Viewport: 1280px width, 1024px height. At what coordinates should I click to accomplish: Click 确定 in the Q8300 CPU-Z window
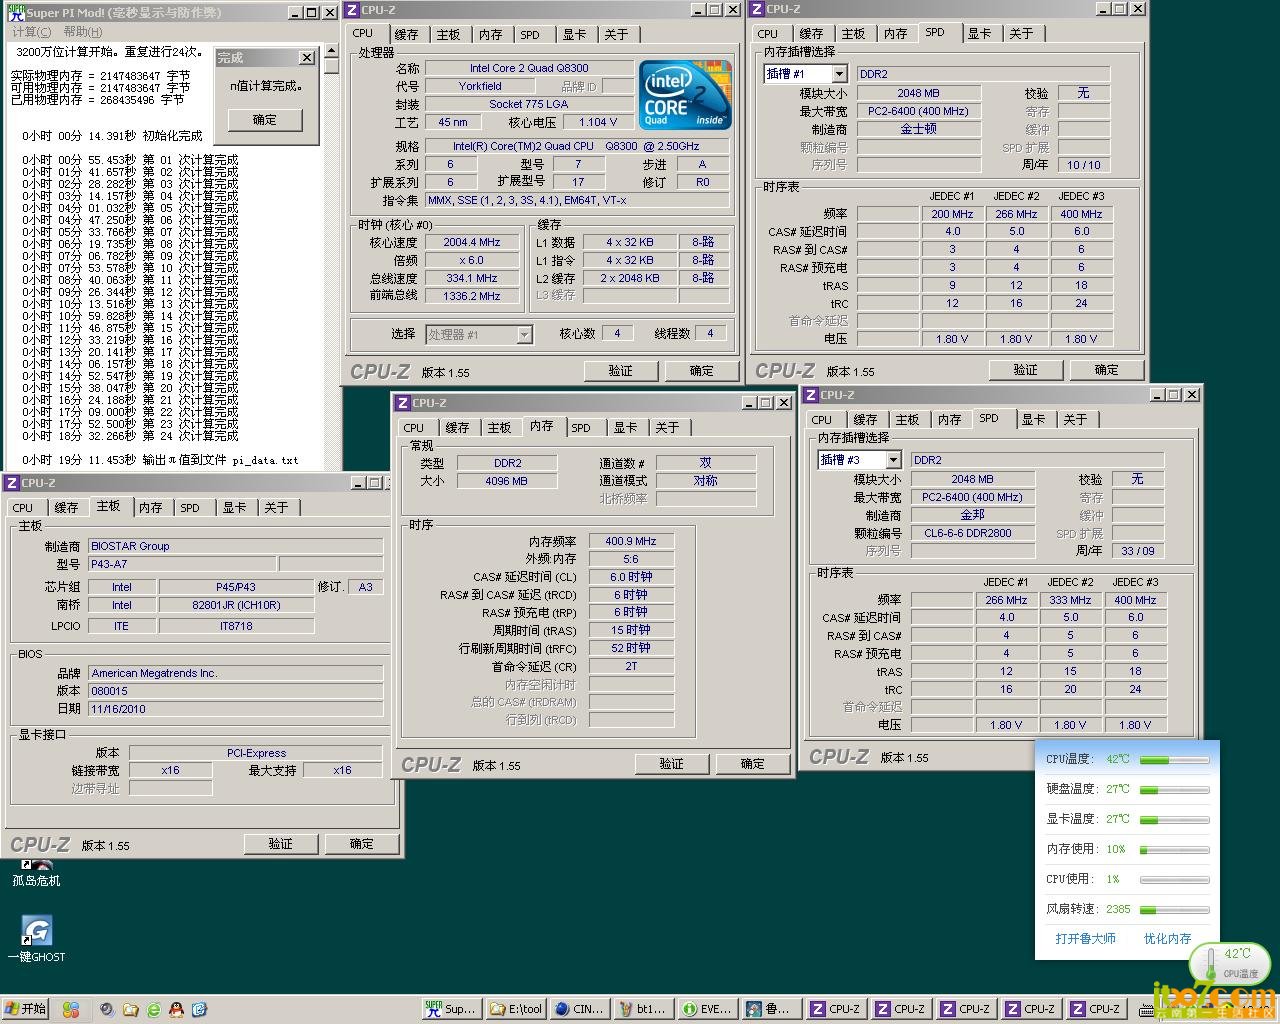(x=702, y=371)
